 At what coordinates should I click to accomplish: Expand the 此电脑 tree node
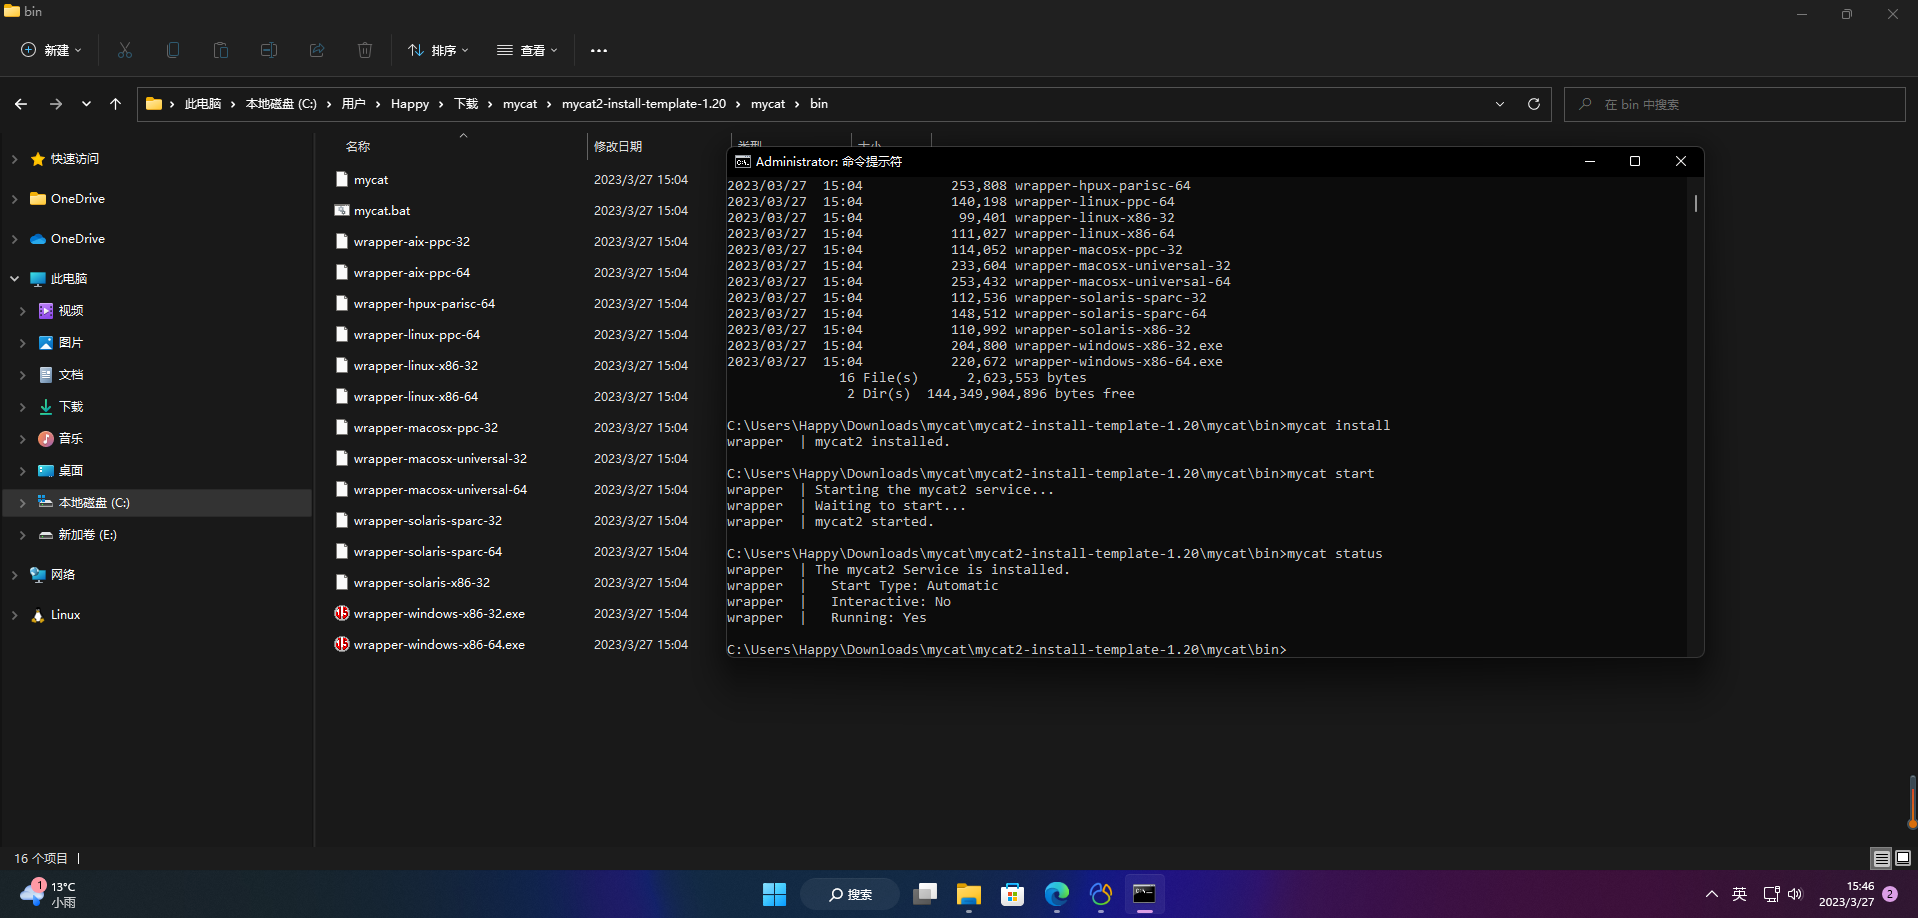pos(15,279)
